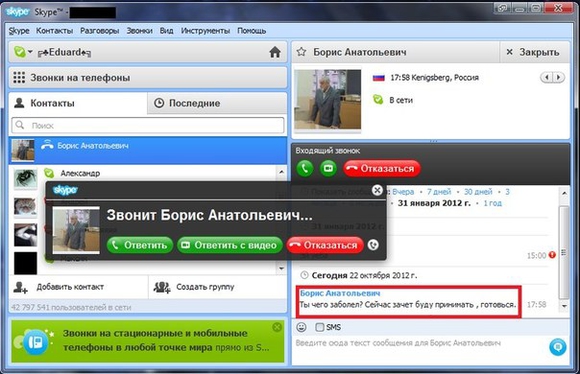
Task: Answer with video using green camera icon
Action: pos(328,168)
